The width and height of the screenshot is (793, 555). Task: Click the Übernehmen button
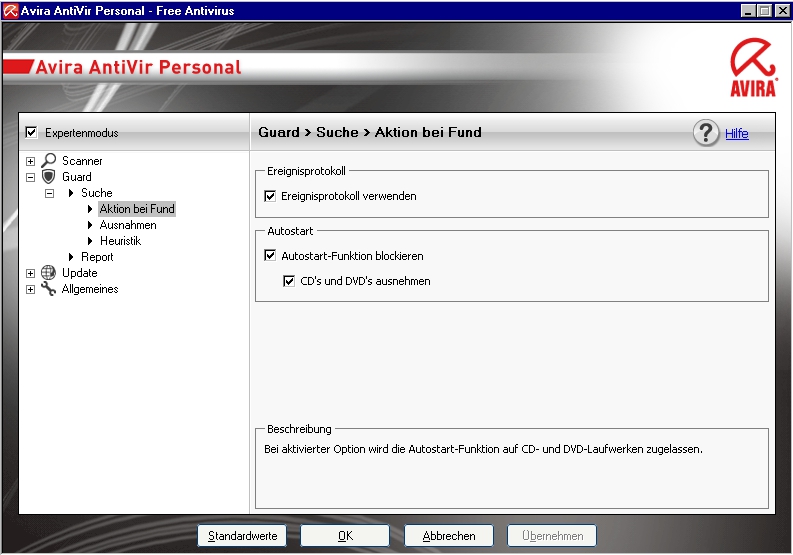tap(552, 536)
